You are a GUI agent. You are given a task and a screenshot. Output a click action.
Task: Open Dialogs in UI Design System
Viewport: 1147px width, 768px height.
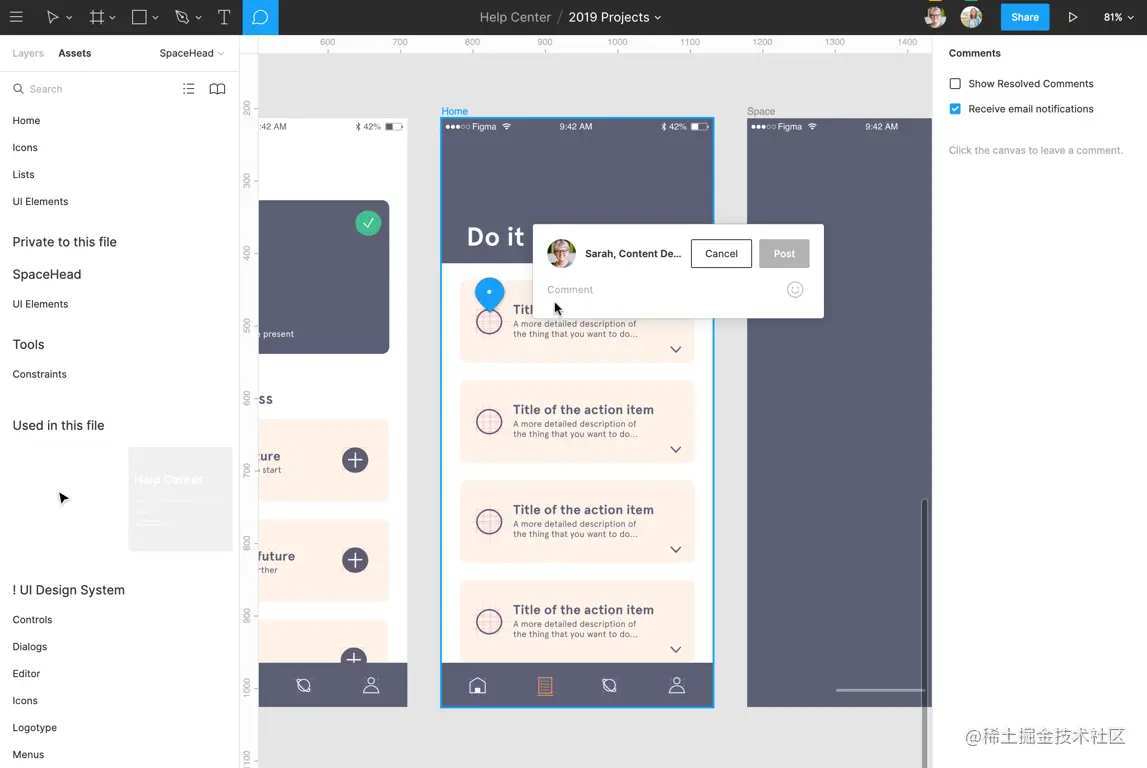30,647
